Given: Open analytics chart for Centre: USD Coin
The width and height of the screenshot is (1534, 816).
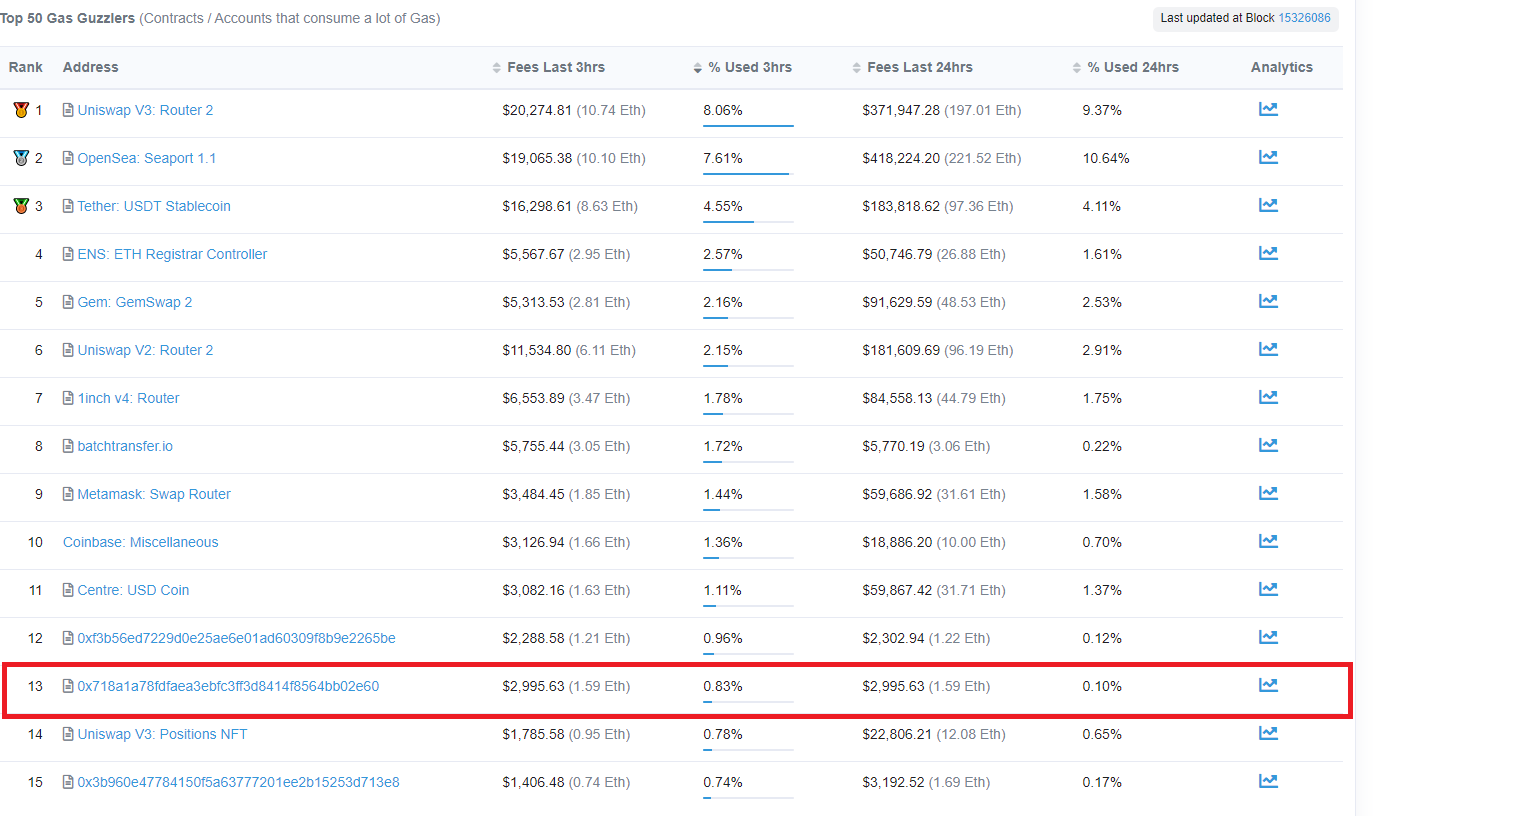Looking at the screenshot, I should pyautogui.click(x=1268, y=589).
